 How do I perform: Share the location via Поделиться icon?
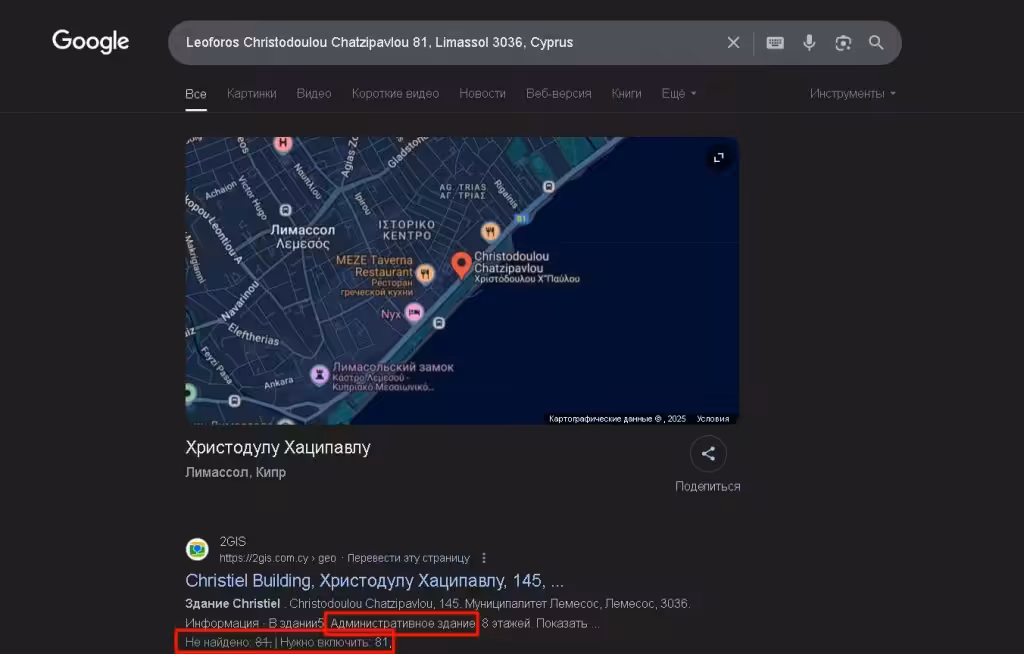click(x=708, y=453)
